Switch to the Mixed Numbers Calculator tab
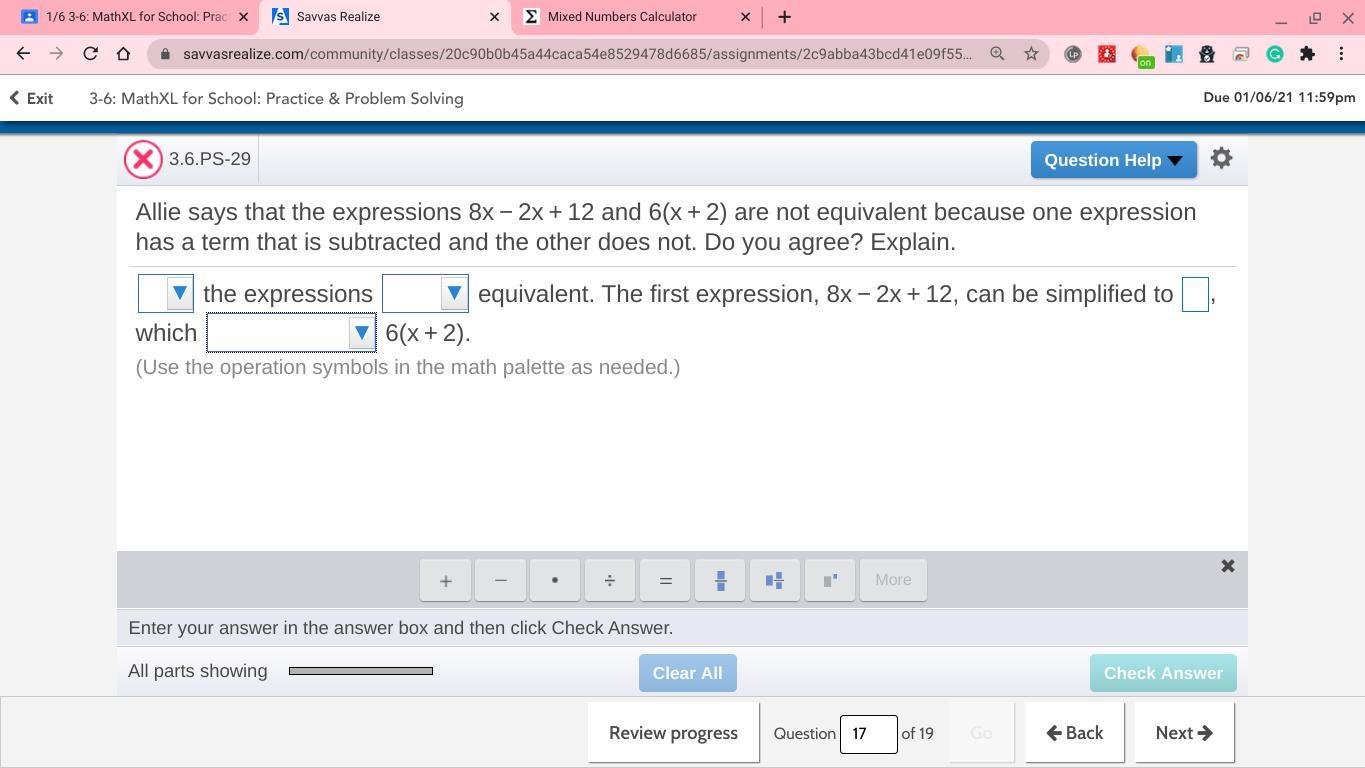The height and width of the screenshot is (768, 1365). pyautogui.click(x=638, y=17)
